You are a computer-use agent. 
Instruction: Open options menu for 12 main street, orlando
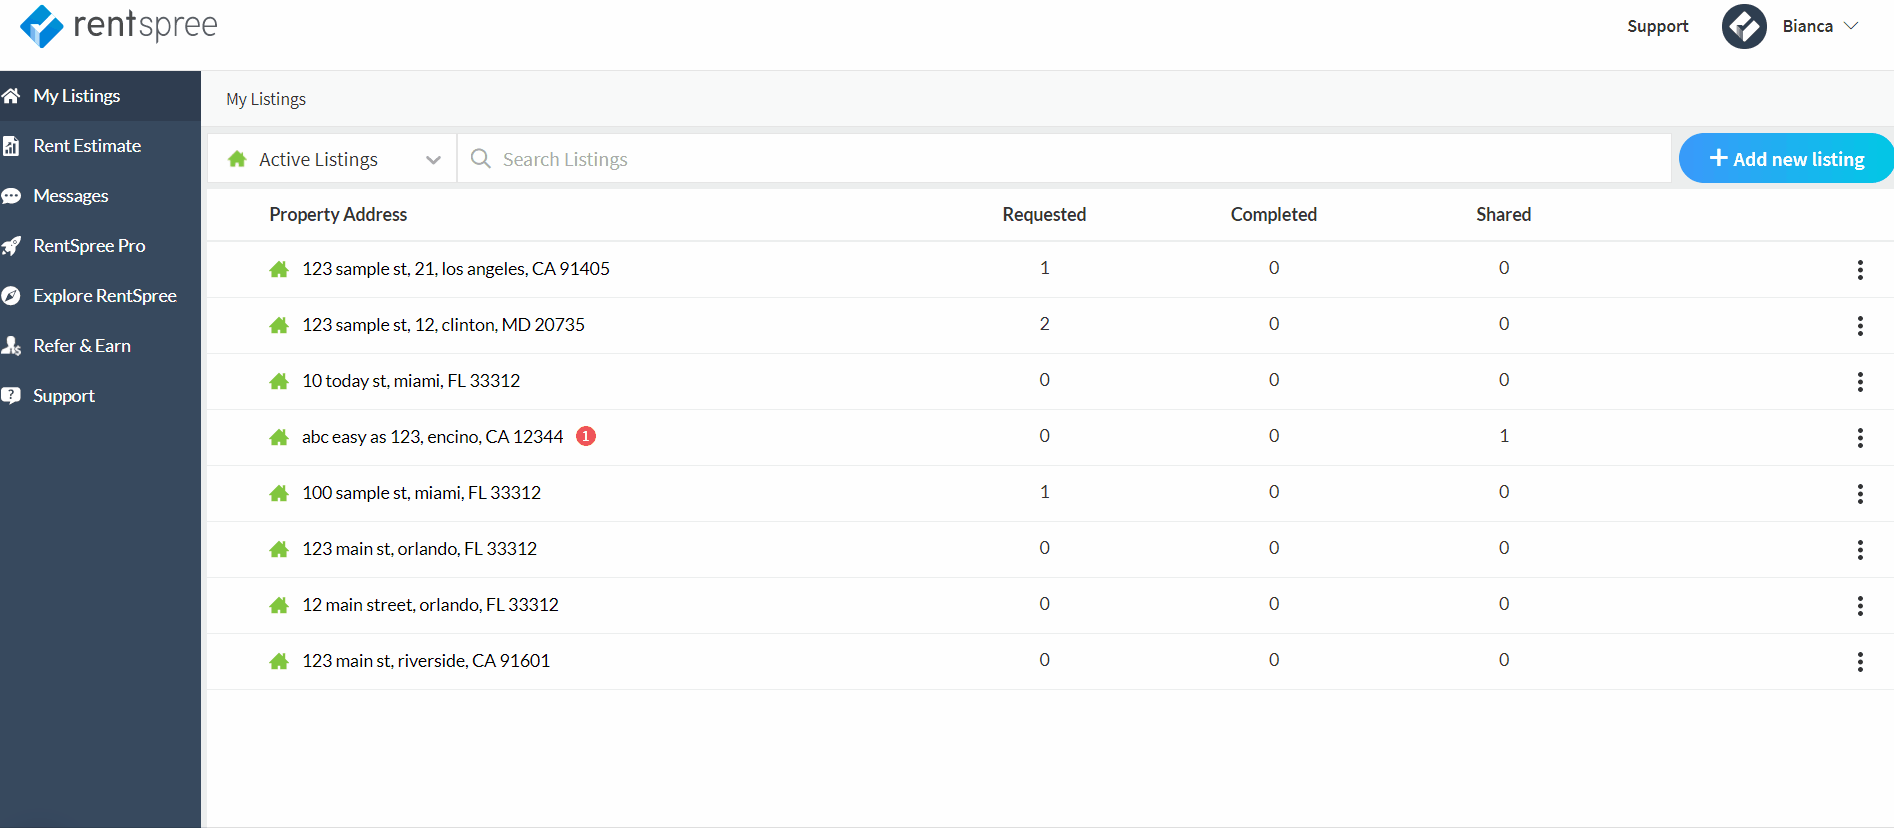coord(1860,605)
